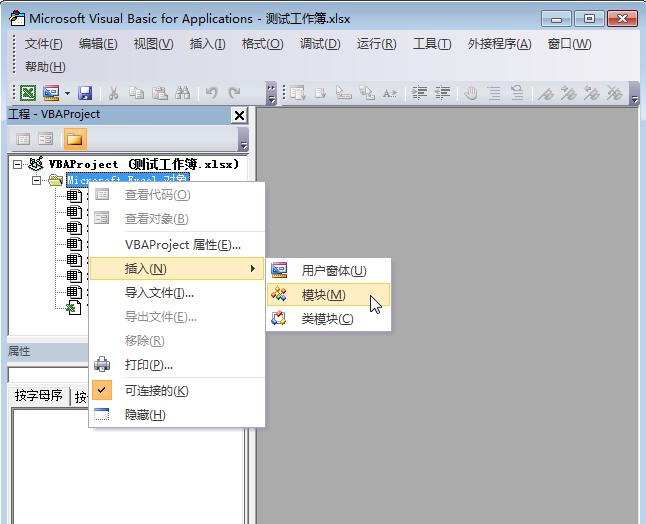Close the 工程 - VBAProject panel
646x524 pixels.
pyautogui.click(x=239, y=116)
